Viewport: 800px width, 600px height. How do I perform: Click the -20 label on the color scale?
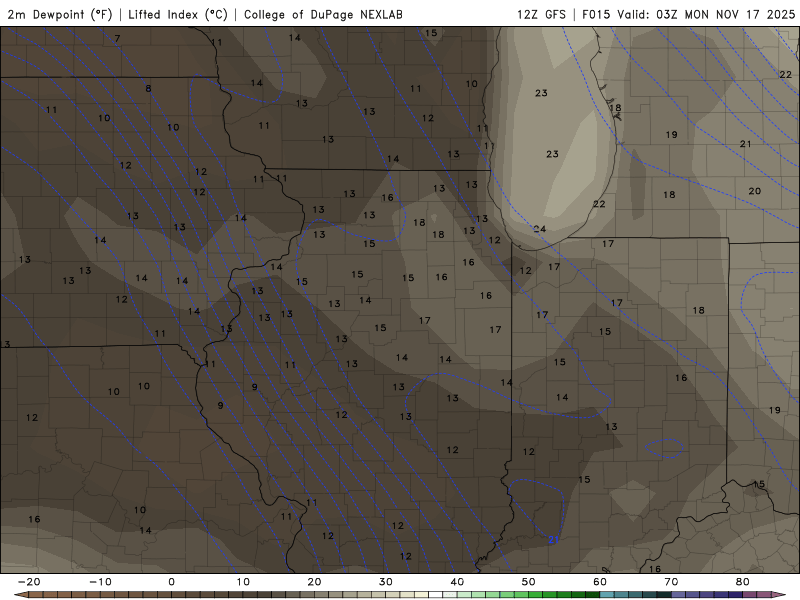(x=29, y=582)
